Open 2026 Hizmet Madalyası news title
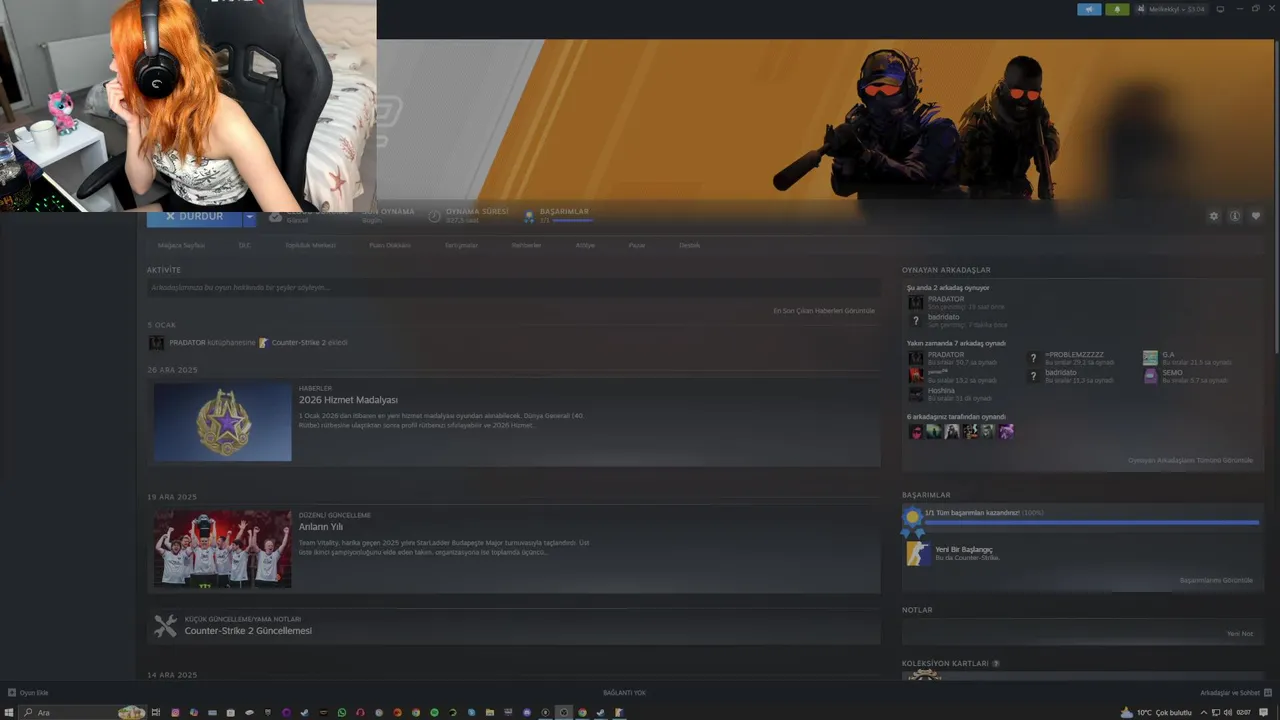This screenshot has height=720, width=1280. pos(348,400)
